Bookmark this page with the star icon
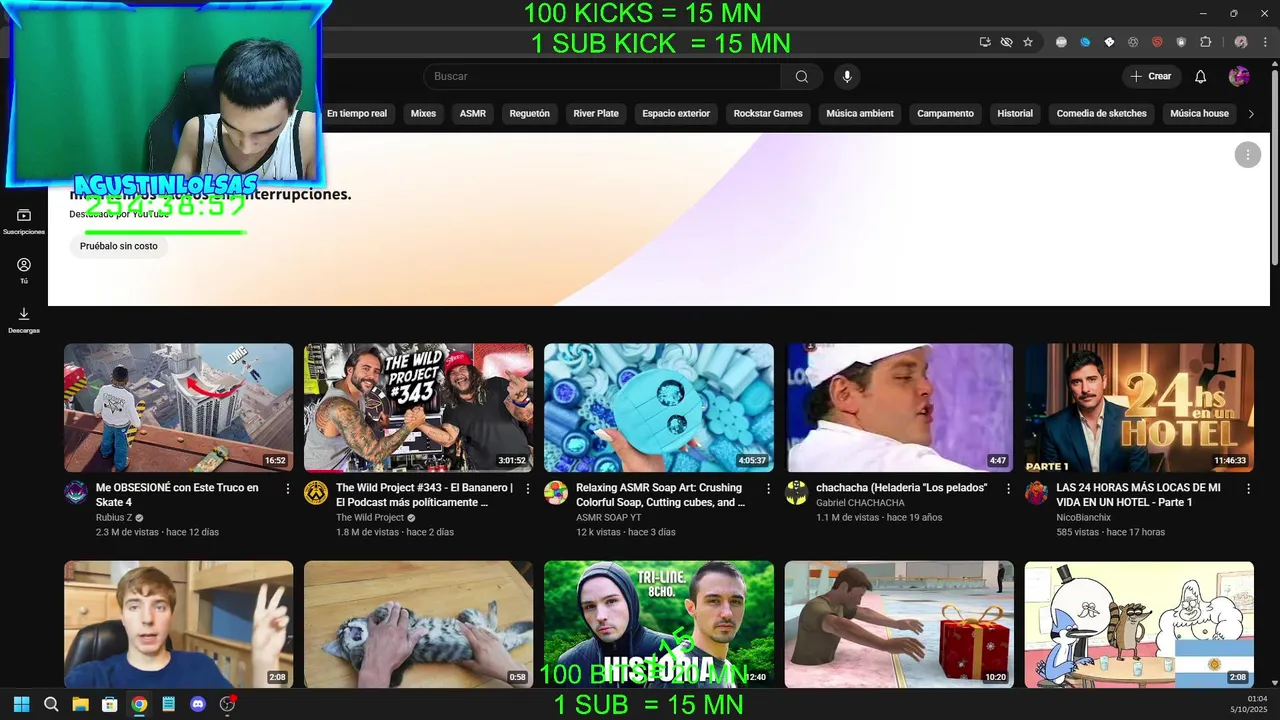 [x=1028, y=42]
